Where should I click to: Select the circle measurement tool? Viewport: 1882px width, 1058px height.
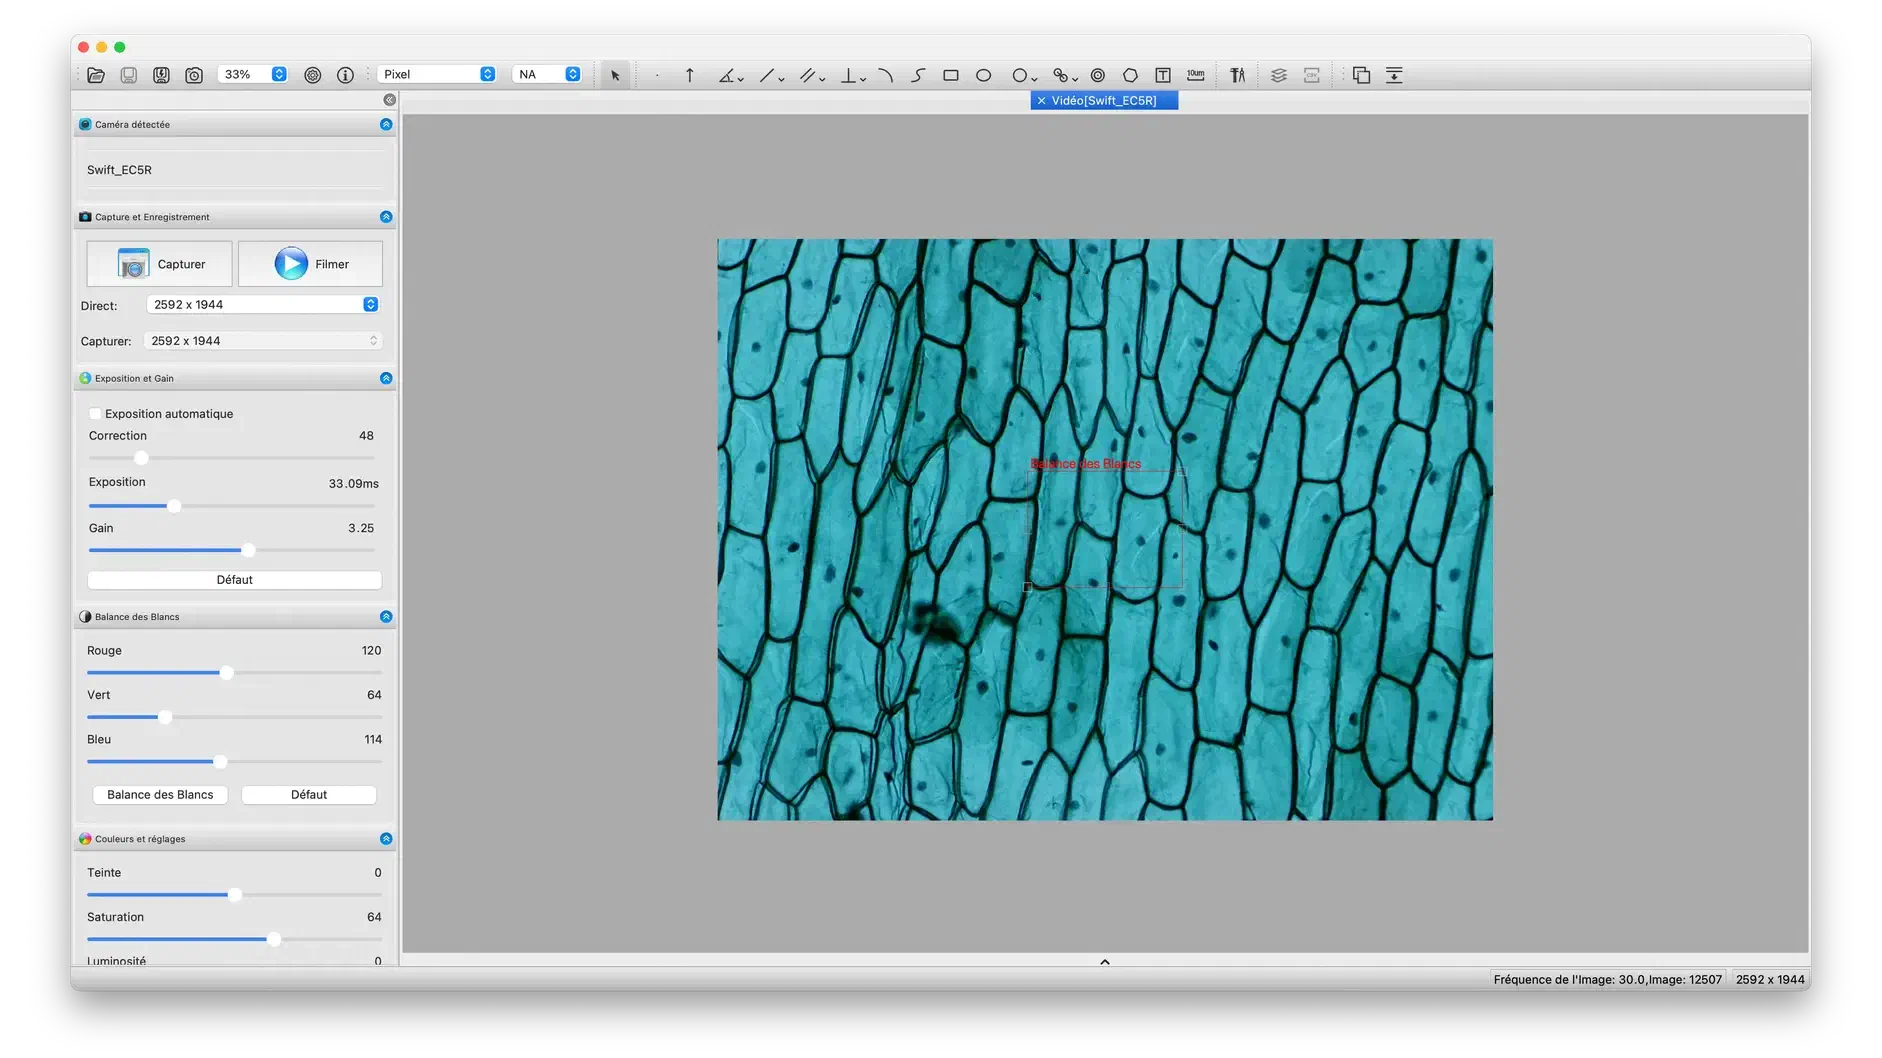point(1019,75)
